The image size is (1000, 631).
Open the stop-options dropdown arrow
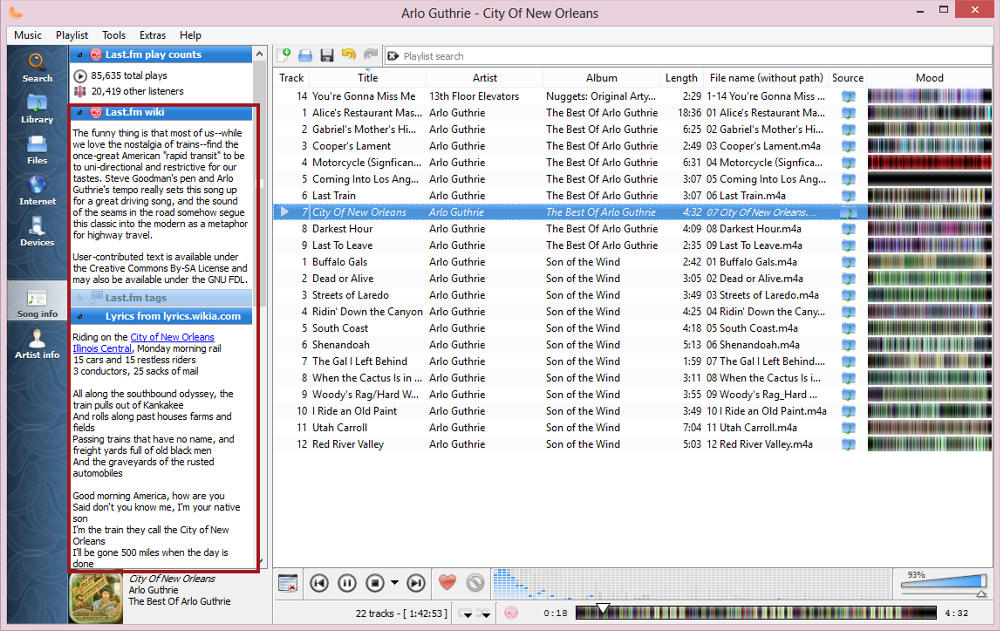coord(395,583)
